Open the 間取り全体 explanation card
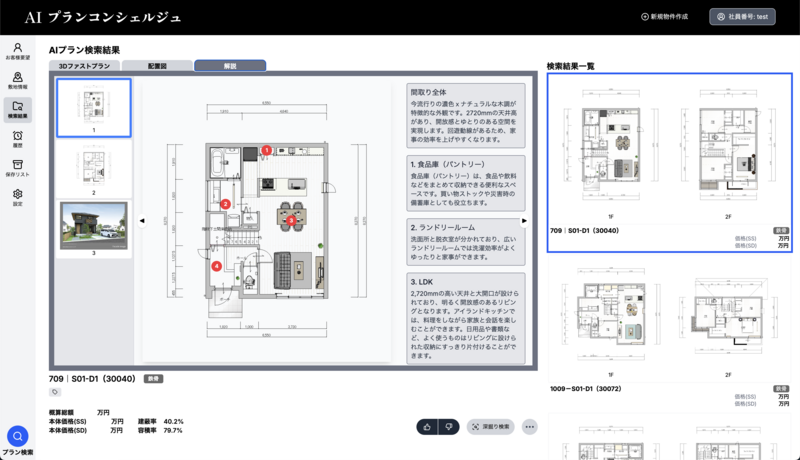This screenshot has height=460, width=800. tap(466, 116)
